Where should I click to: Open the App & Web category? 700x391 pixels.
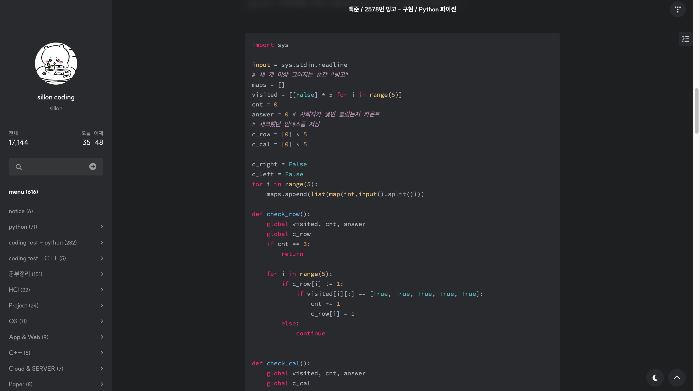click(x=29, y=337)
